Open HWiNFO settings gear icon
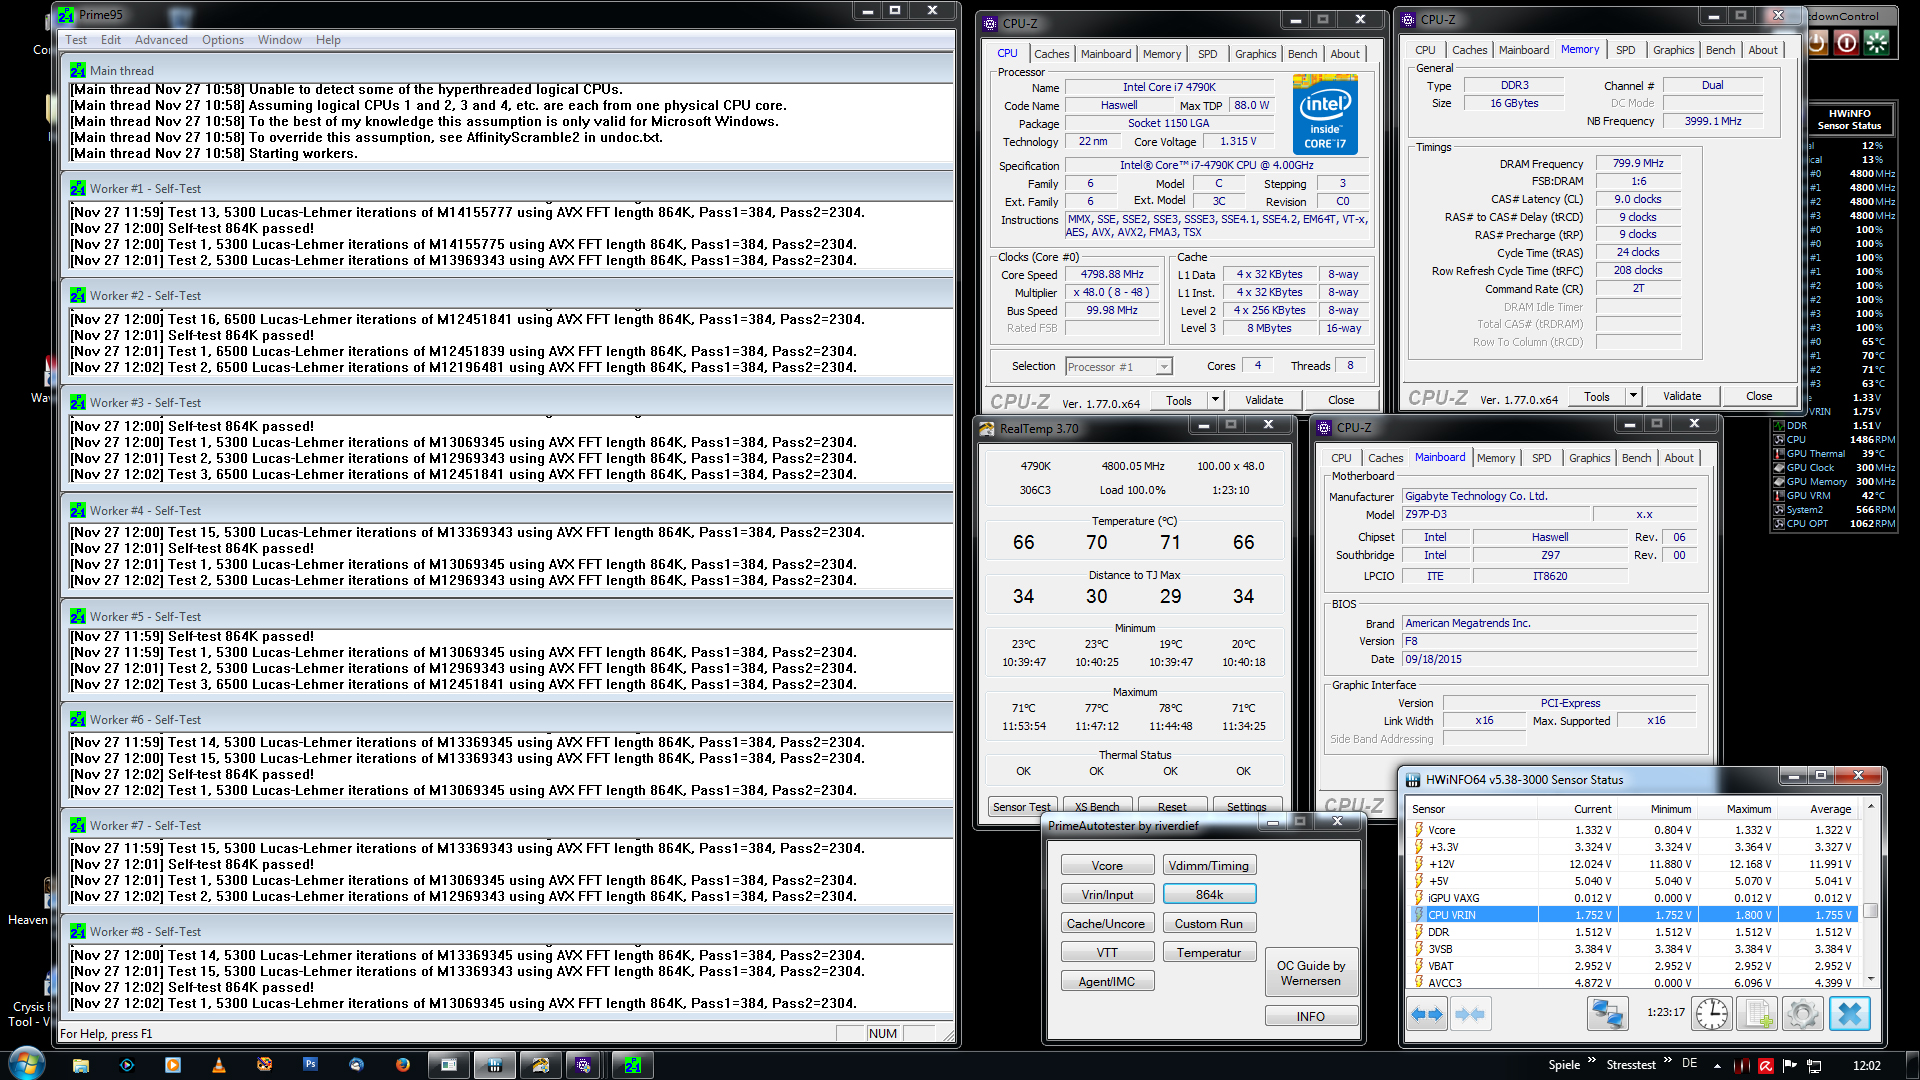The height and width of the screenshot is (1080, 1920). pos(1802,1014)
